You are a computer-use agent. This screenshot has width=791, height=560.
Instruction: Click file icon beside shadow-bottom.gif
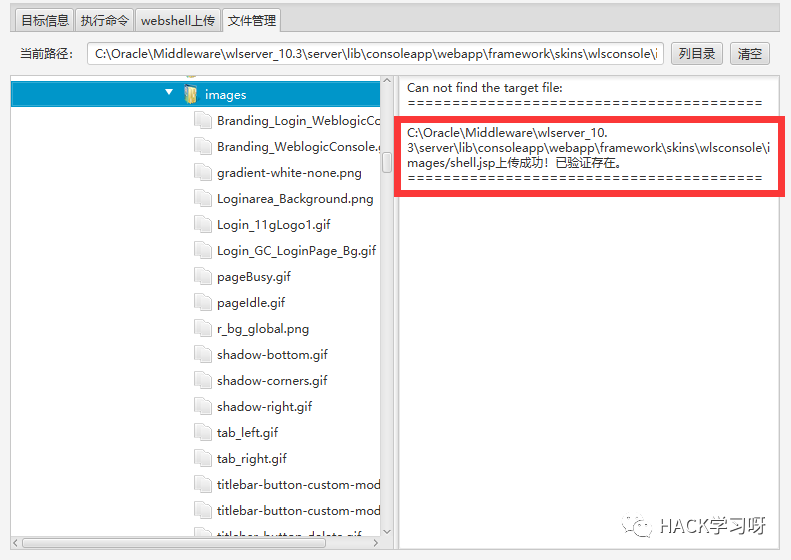click(203, 354)
